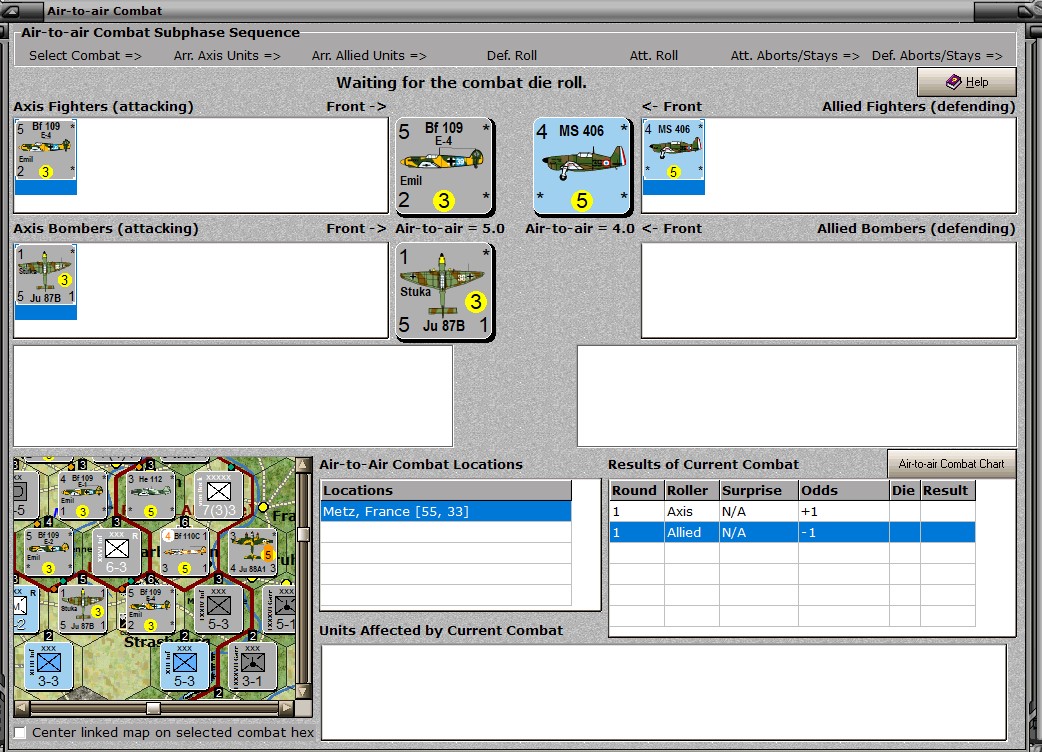
Task: Click the large front Bf 109 E-4 Emil counter
Action: (x=445, y=166)
